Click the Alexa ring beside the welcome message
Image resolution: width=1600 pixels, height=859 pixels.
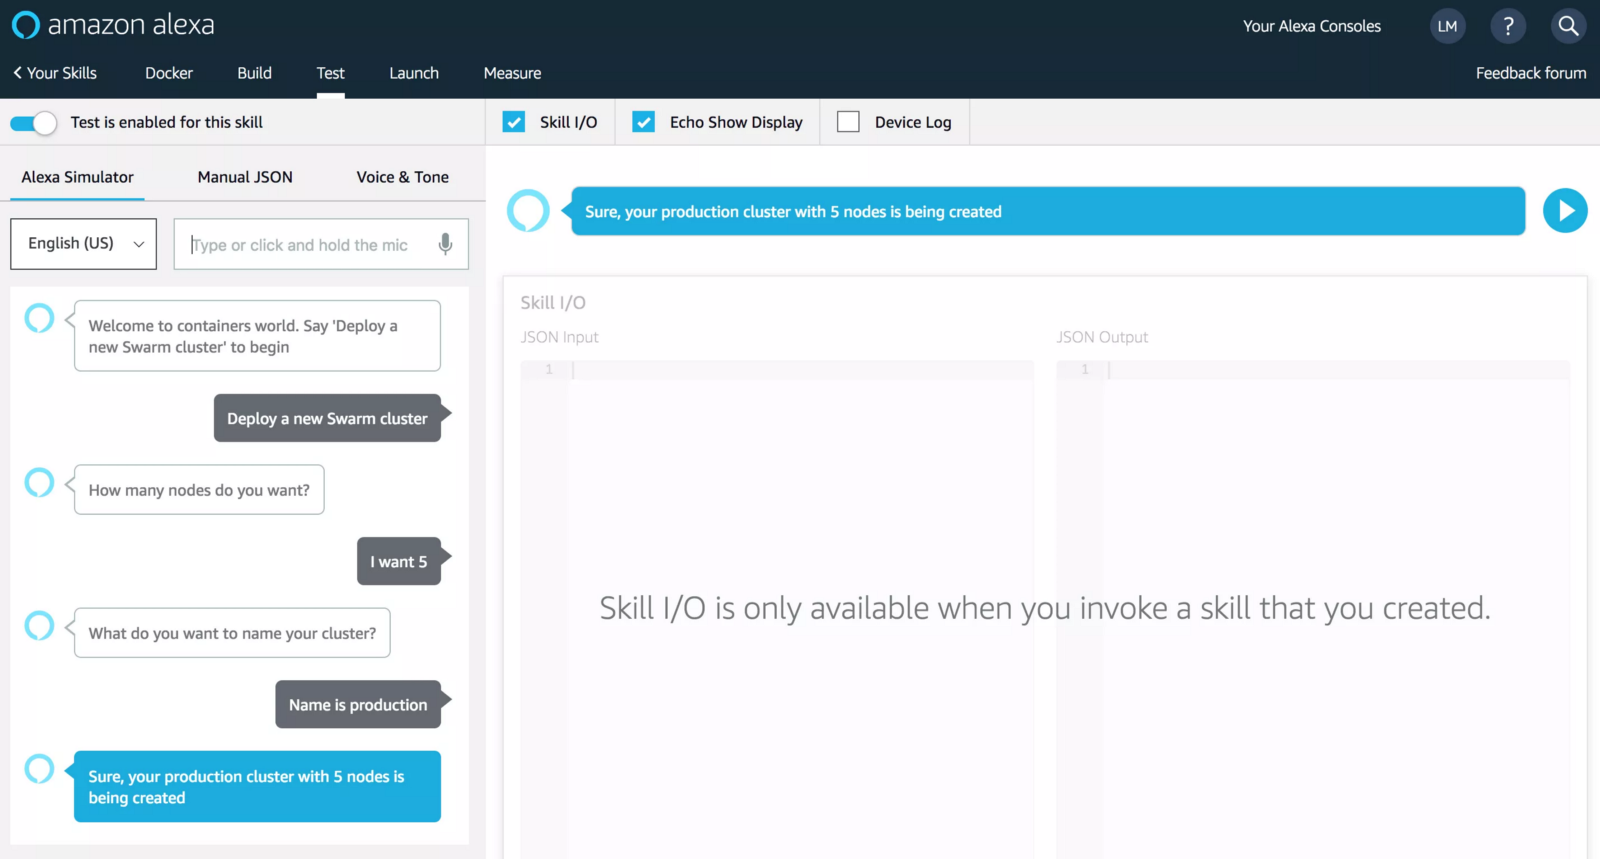(39, 318)
